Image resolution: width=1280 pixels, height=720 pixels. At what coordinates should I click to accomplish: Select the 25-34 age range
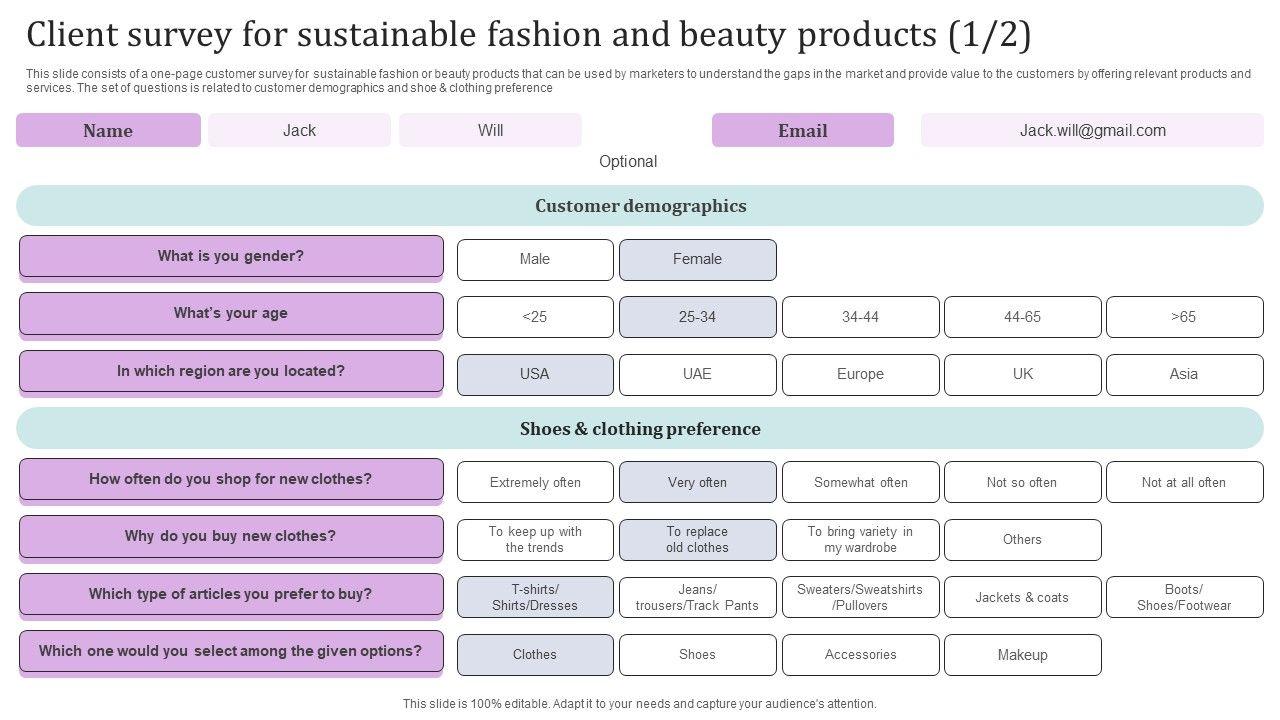coord(697,317)
